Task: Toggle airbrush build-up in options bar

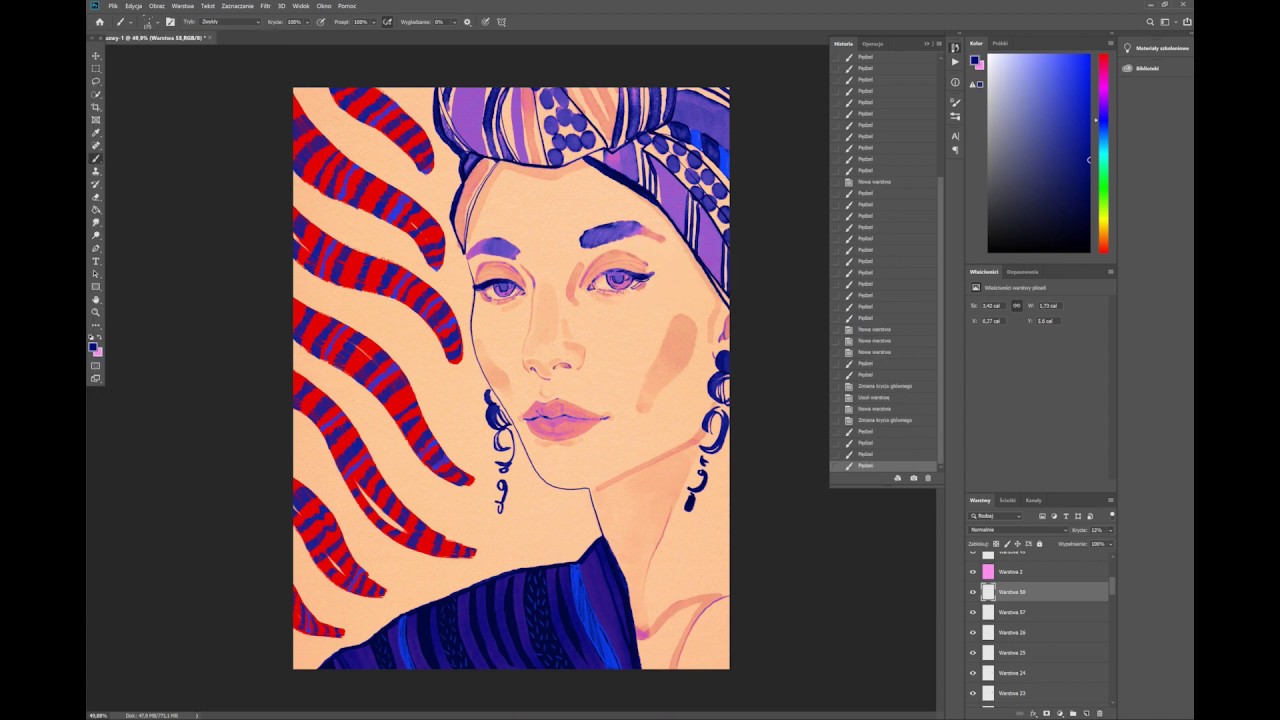Action: point(387,21)
